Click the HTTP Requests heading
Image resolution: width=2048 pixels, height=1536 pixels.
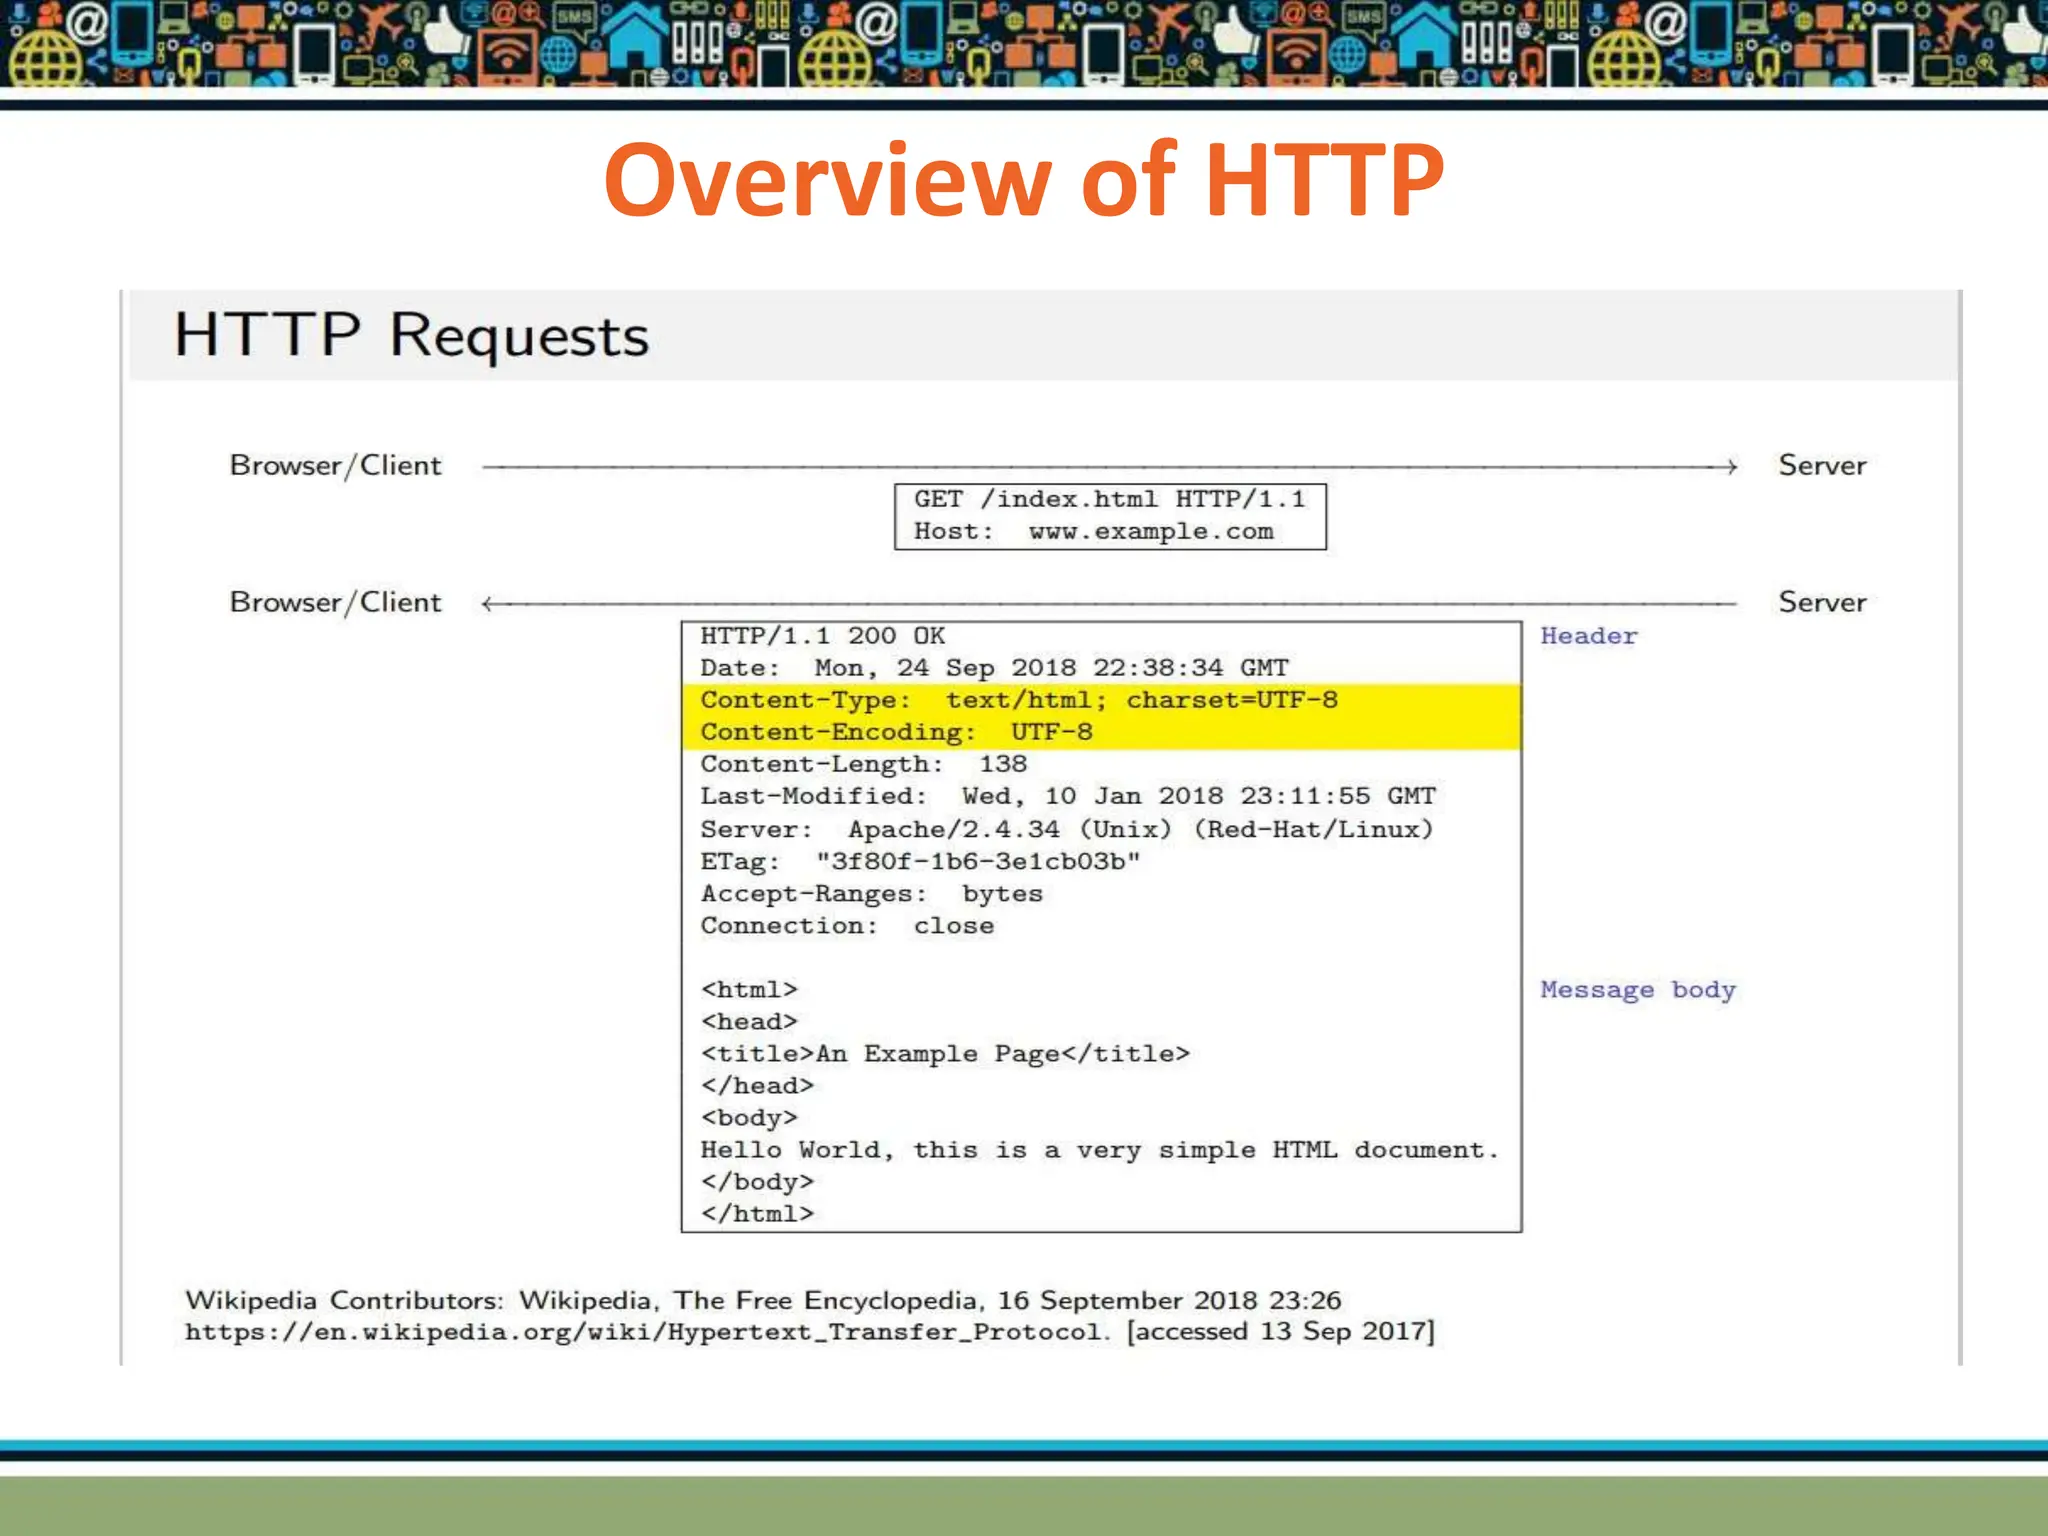[x=411, y=335]
